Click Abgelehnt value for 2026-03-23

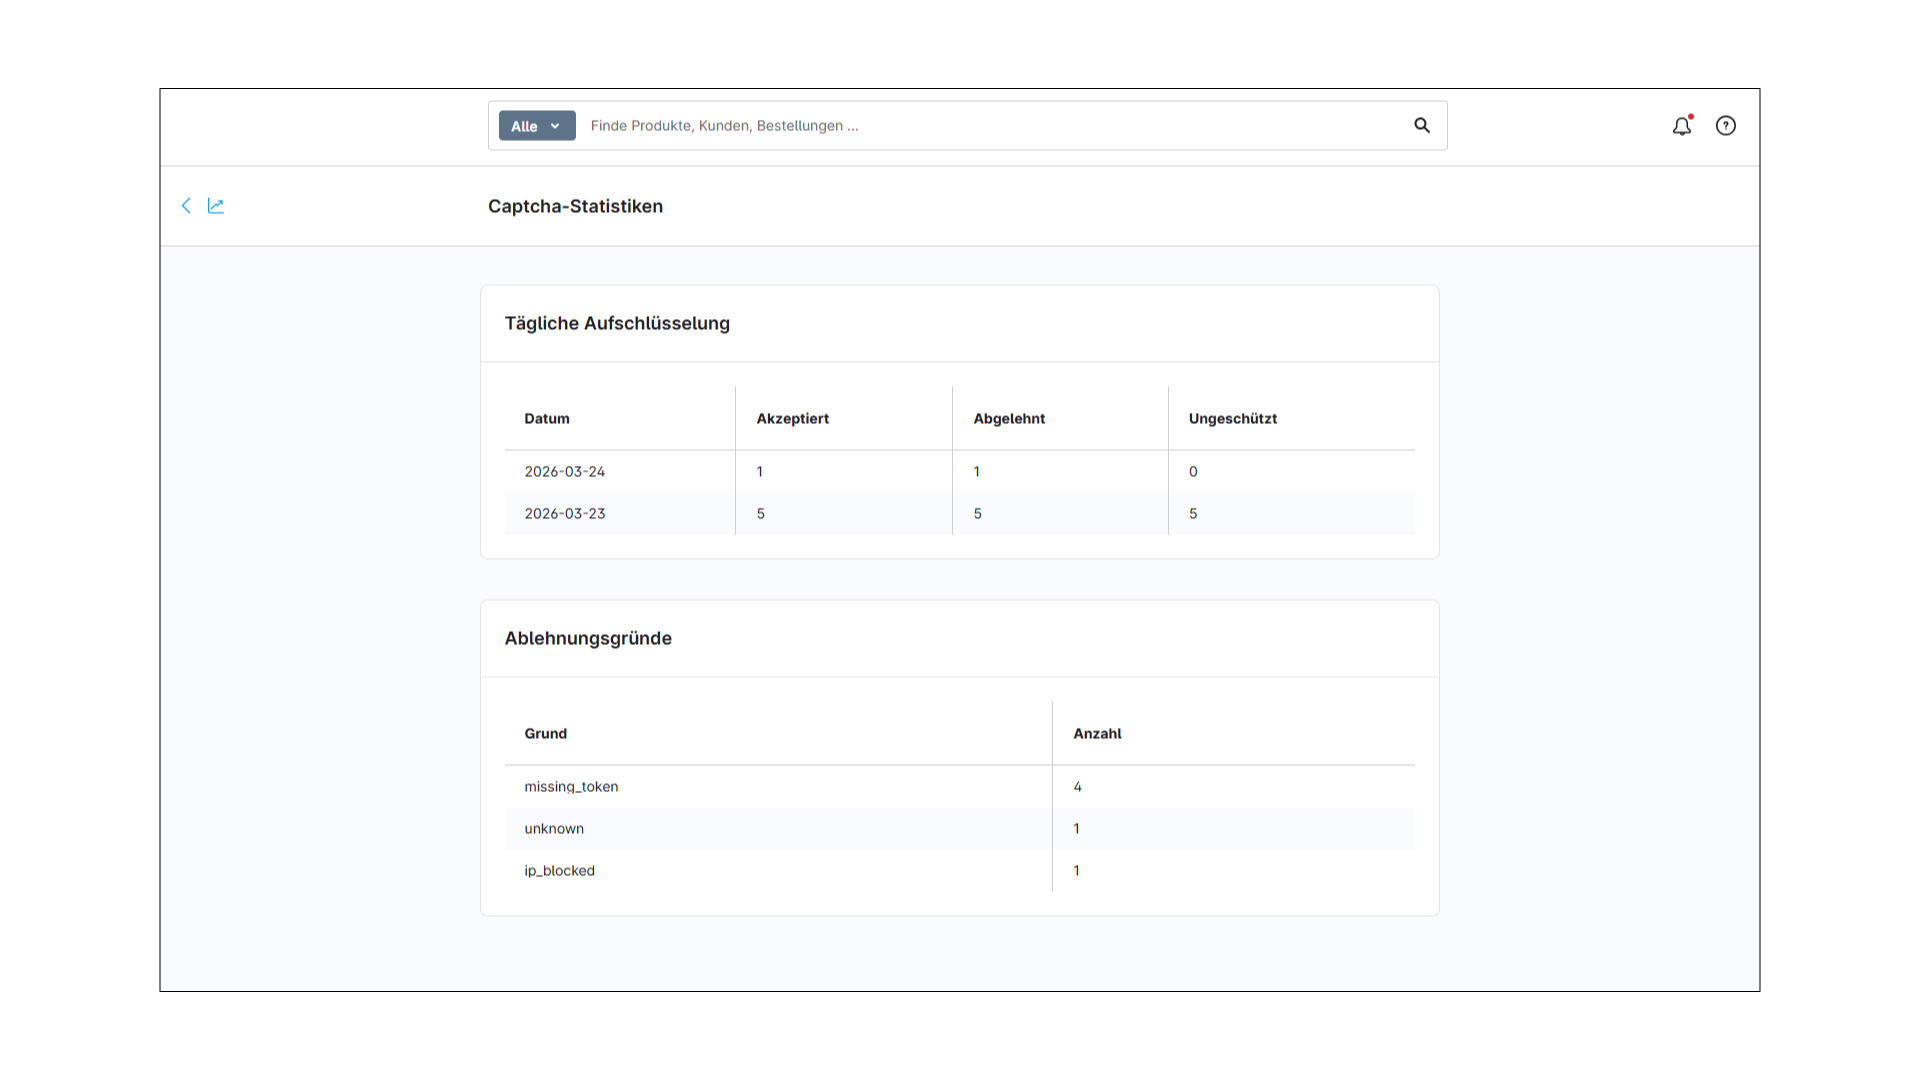(x=978, y=513)
